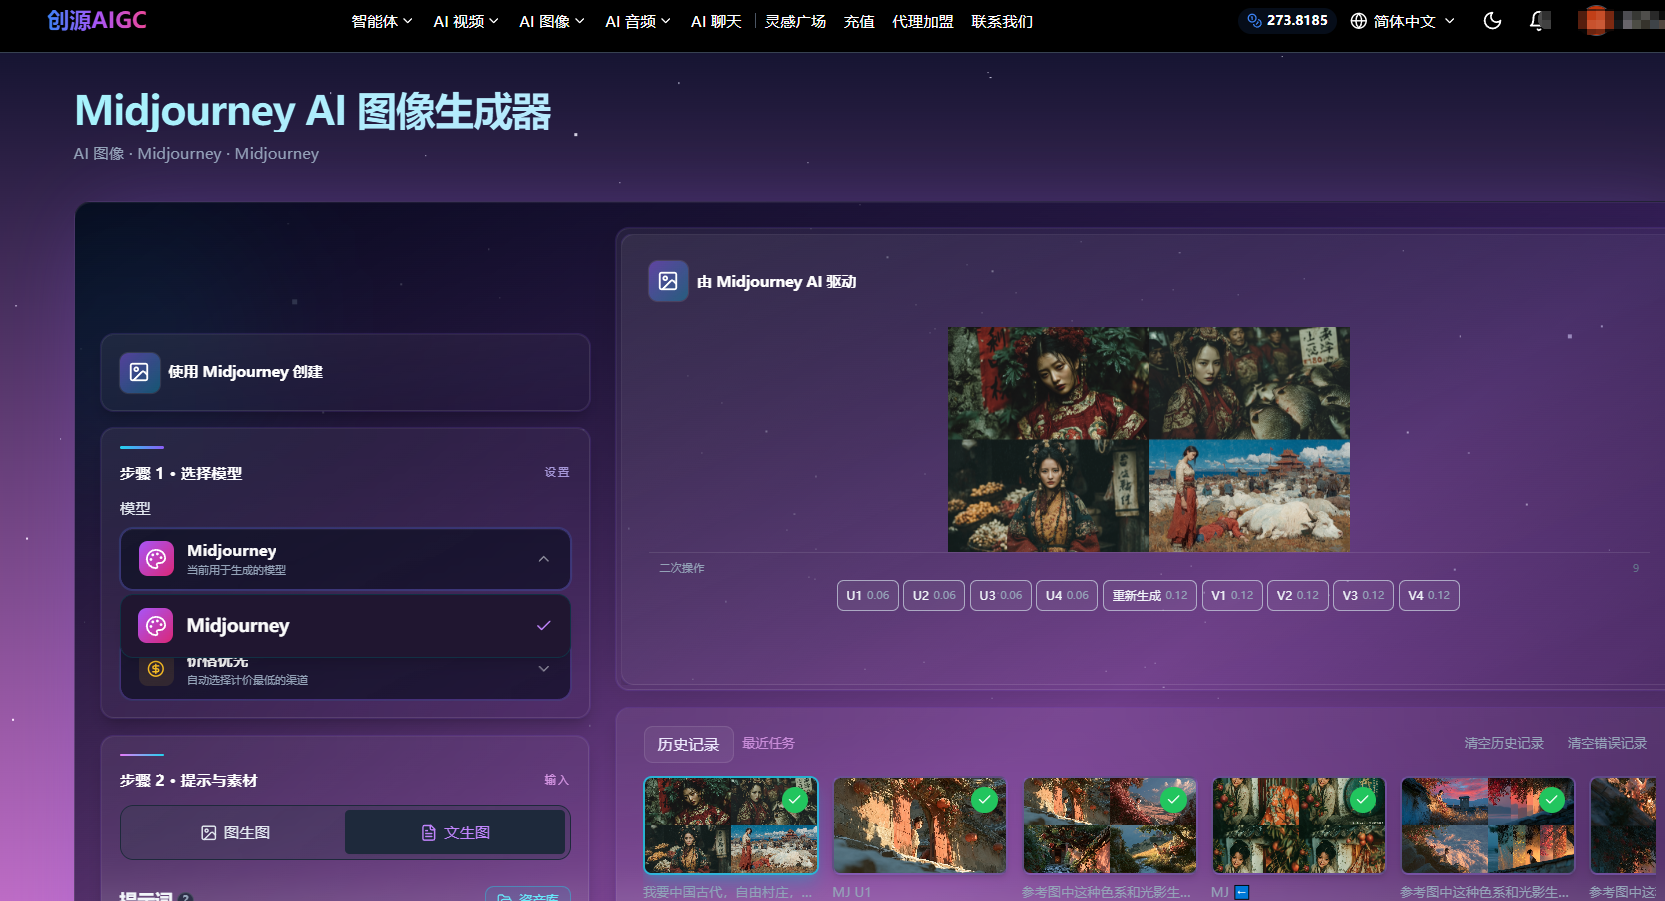This screenshot has height=901, width=1665.
Task: Choose the checked Midjourney model option
Action: (346, 626)
